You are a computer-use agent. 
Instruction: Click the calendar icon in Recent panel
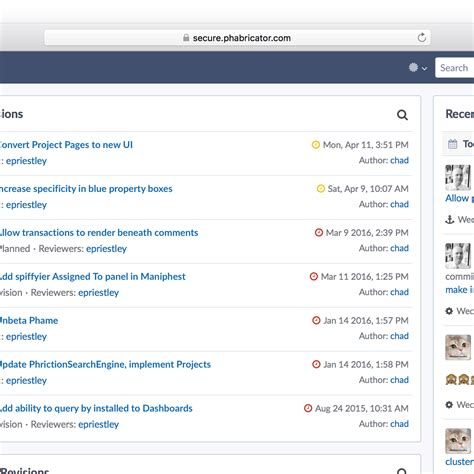(452, 144)
